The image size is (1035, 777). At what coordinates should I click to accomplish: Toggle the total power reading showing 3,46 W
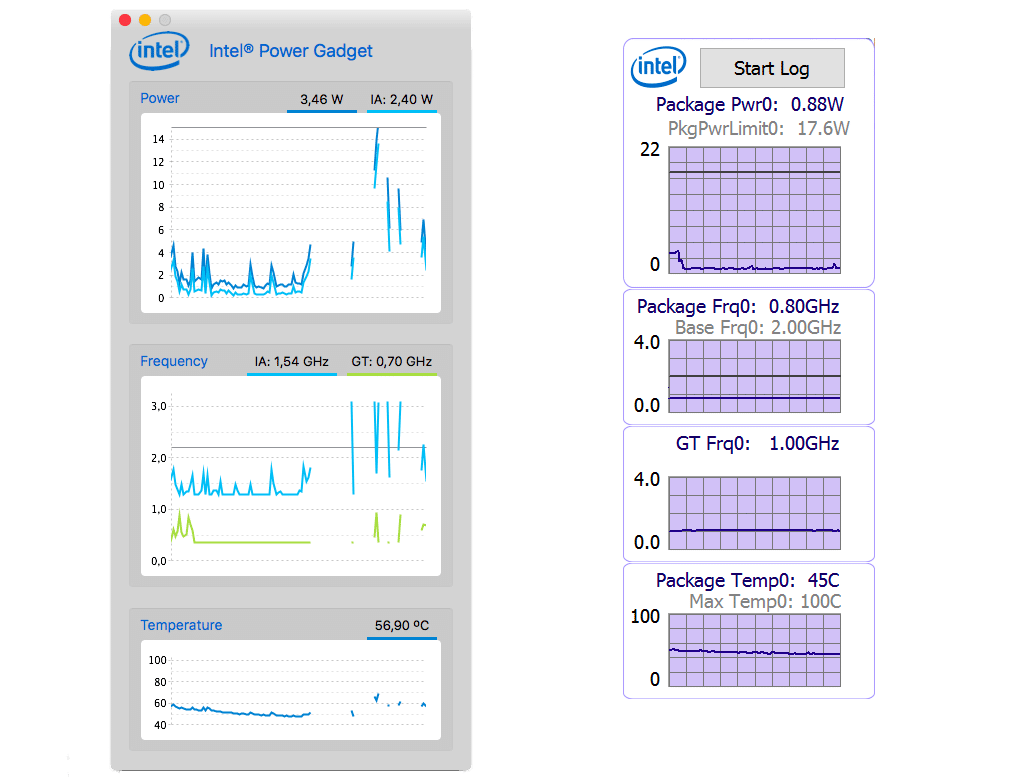pyautogui.click(x=321, y=98)
